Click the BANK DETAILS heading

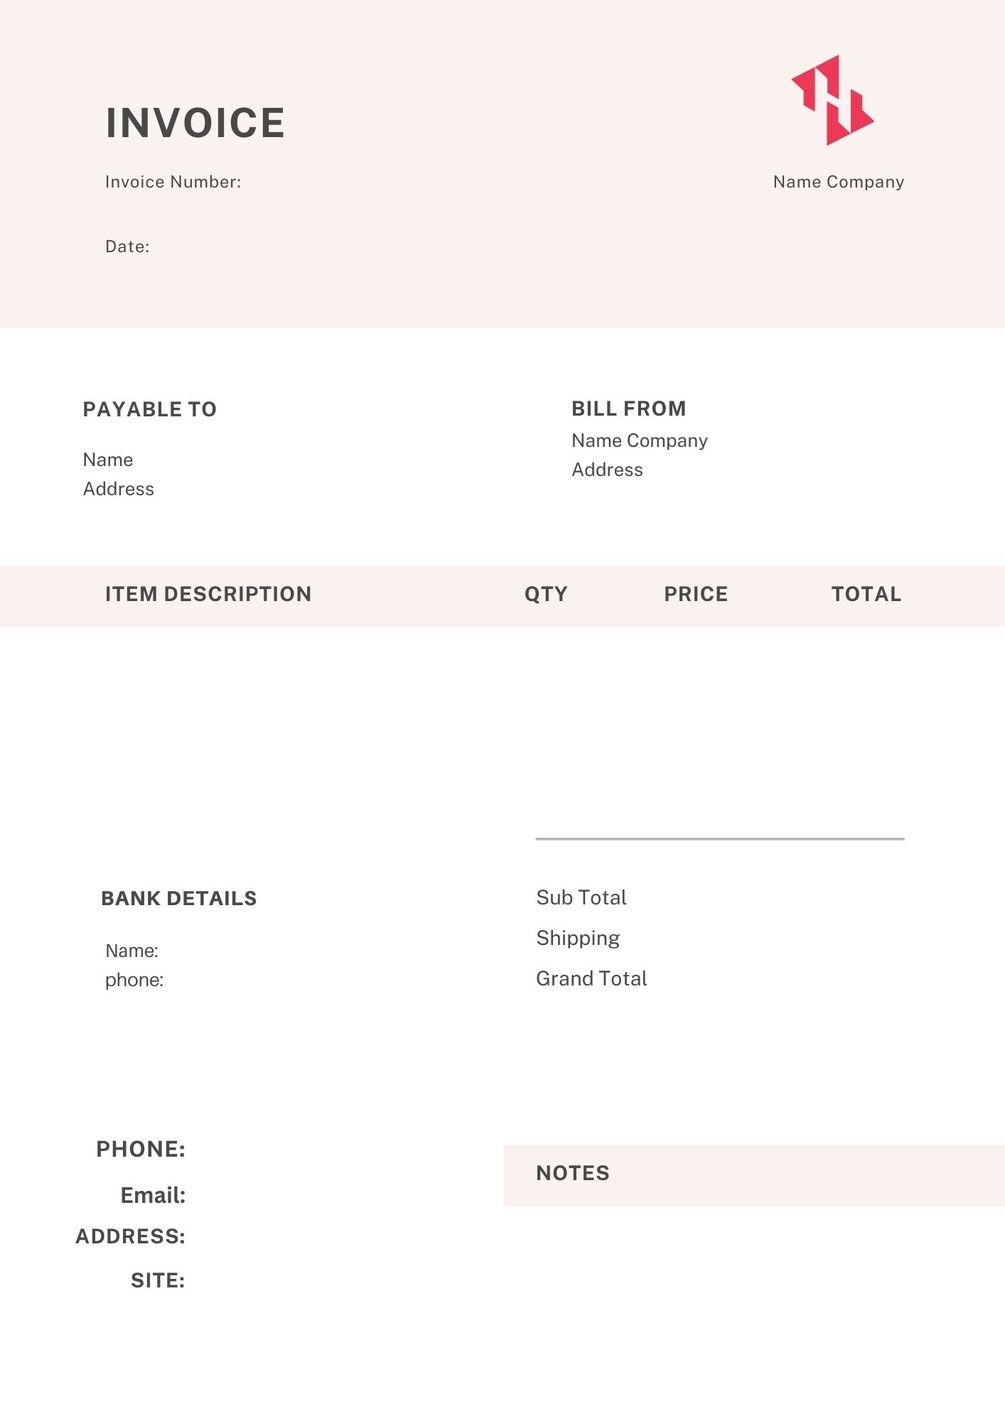coord(179,898)
